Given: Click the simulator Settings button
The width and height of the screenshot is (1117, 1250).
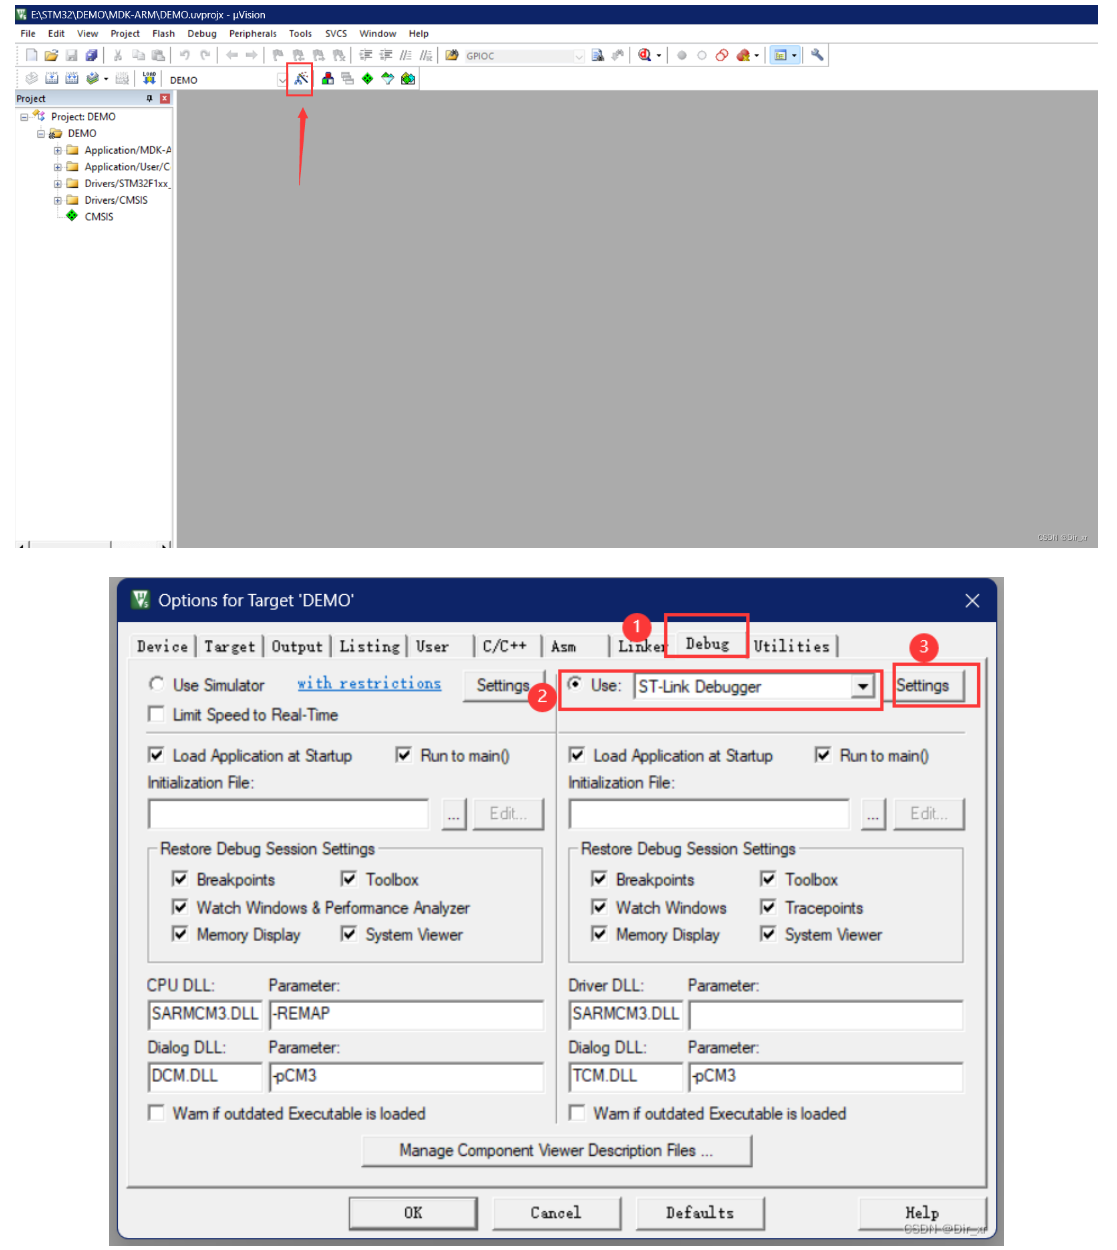Looking at the screenshot, I should pos(503,685).
